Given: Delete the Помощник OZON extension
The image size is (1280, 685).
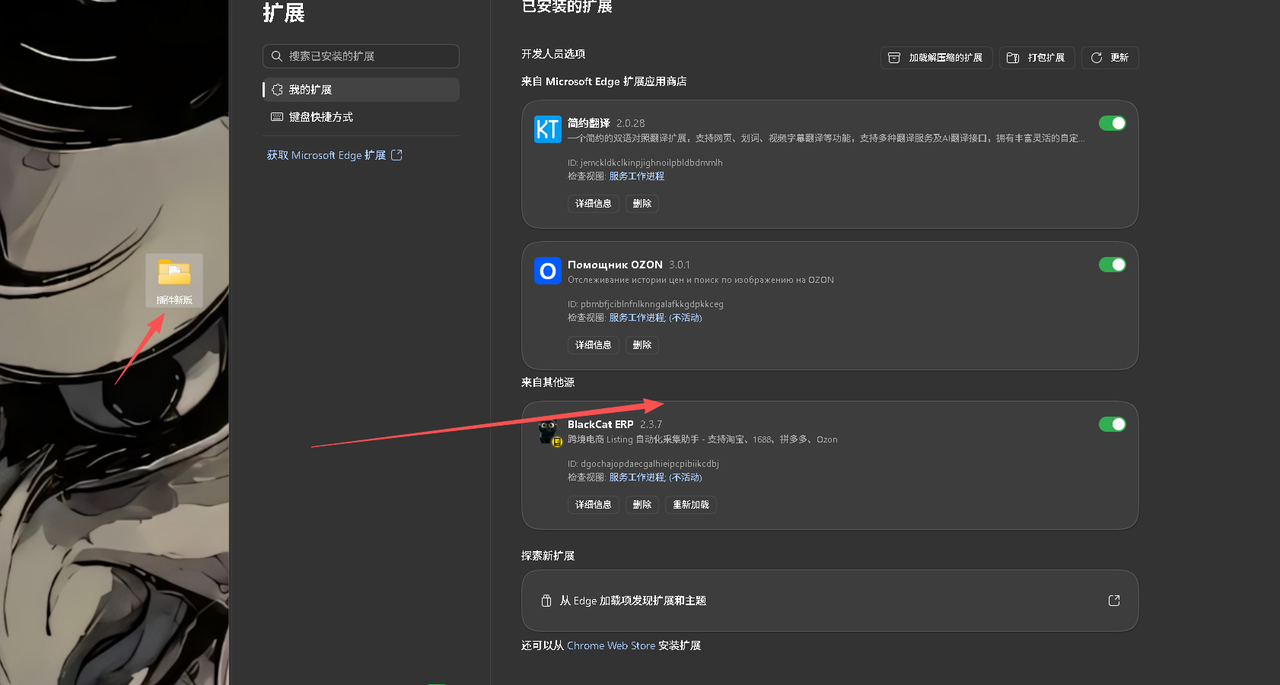Looking at the screenshot, I should point(642,345).
